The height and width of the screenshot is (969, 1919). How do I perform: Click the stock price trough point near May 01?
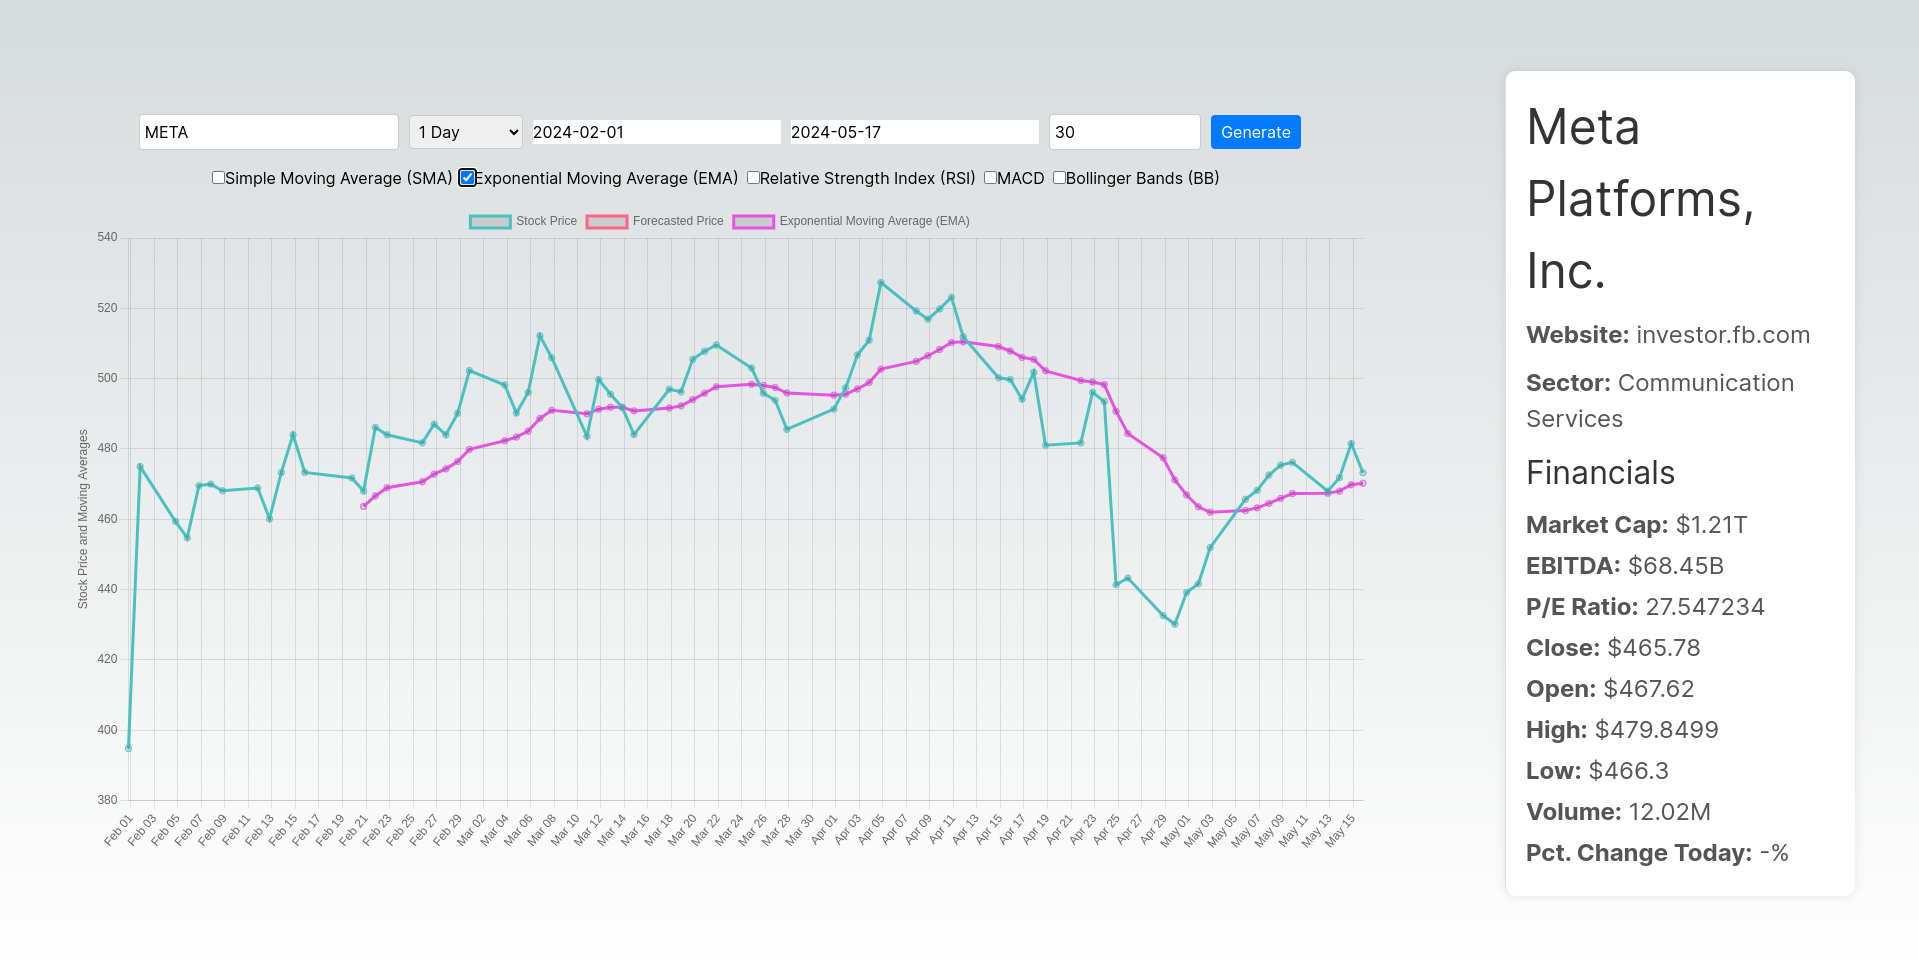1175,624
